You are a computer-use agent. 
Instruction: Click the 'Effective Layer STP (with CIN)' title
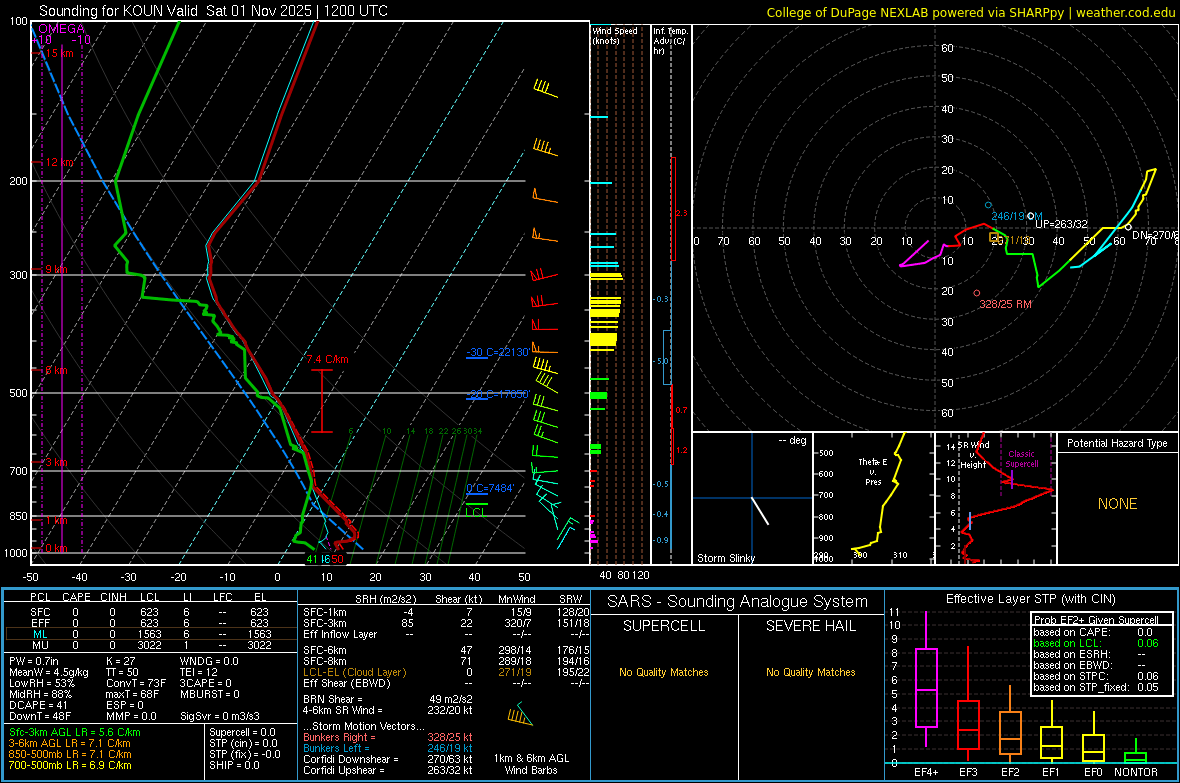pyautogui.click(x=1030, y=599)
